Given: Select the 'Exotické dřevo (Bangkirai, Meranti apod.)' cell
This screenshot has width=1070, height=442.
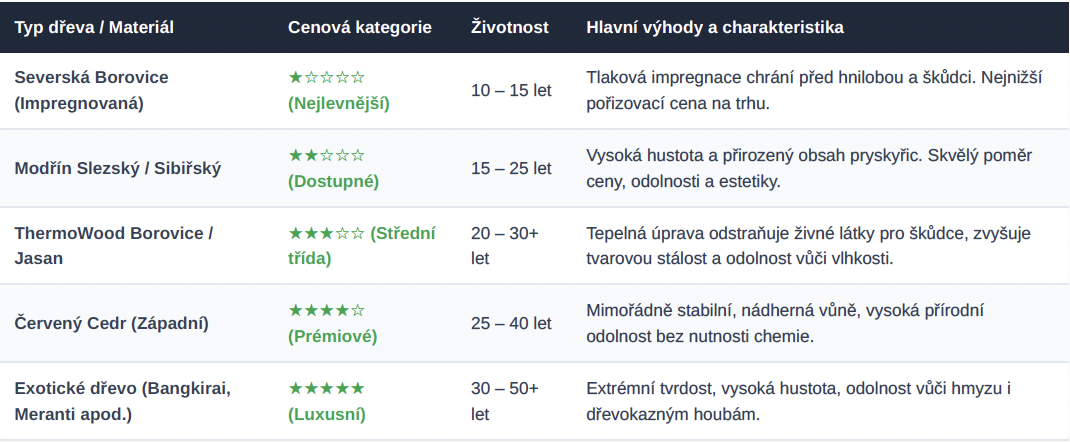Looking at the screenshot, I should pyautogui.click(x=123, y=401).
